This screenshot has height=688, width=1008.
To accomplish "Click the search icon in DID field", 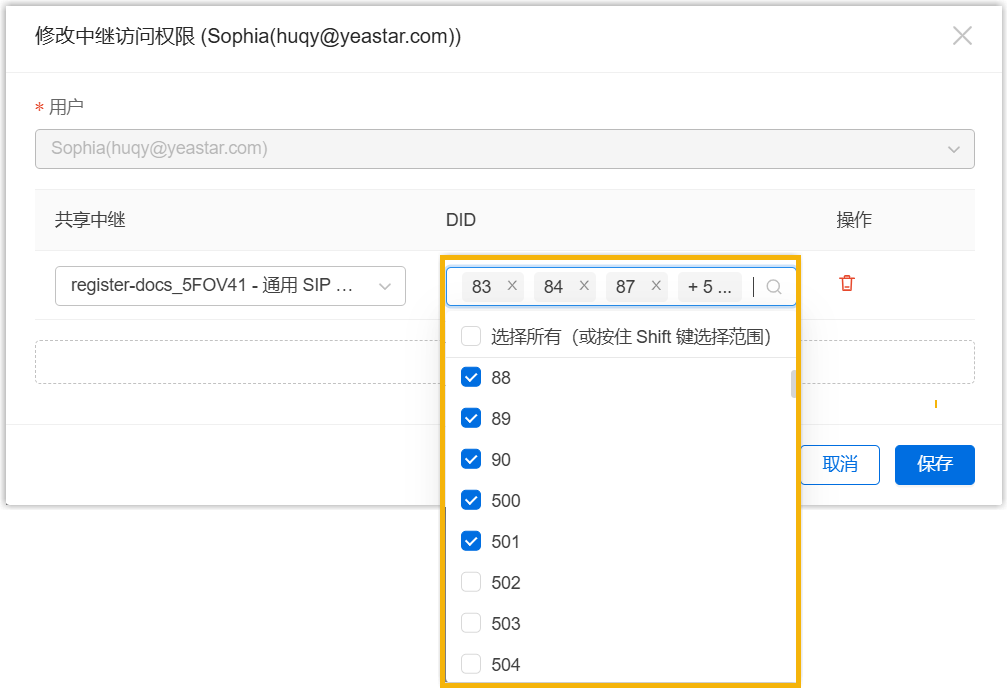I will (x=774, y=287).
